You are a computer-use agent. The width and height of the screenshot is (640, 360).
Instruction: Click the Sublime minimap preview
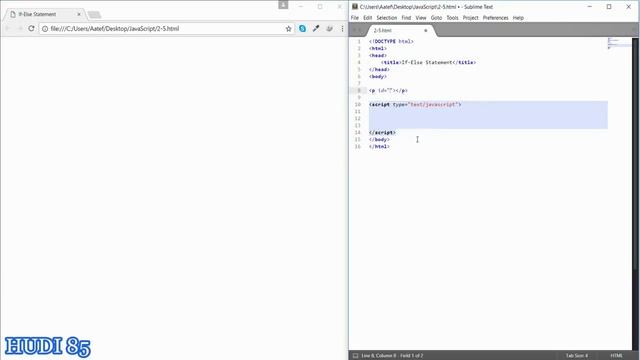pos(618,43)
